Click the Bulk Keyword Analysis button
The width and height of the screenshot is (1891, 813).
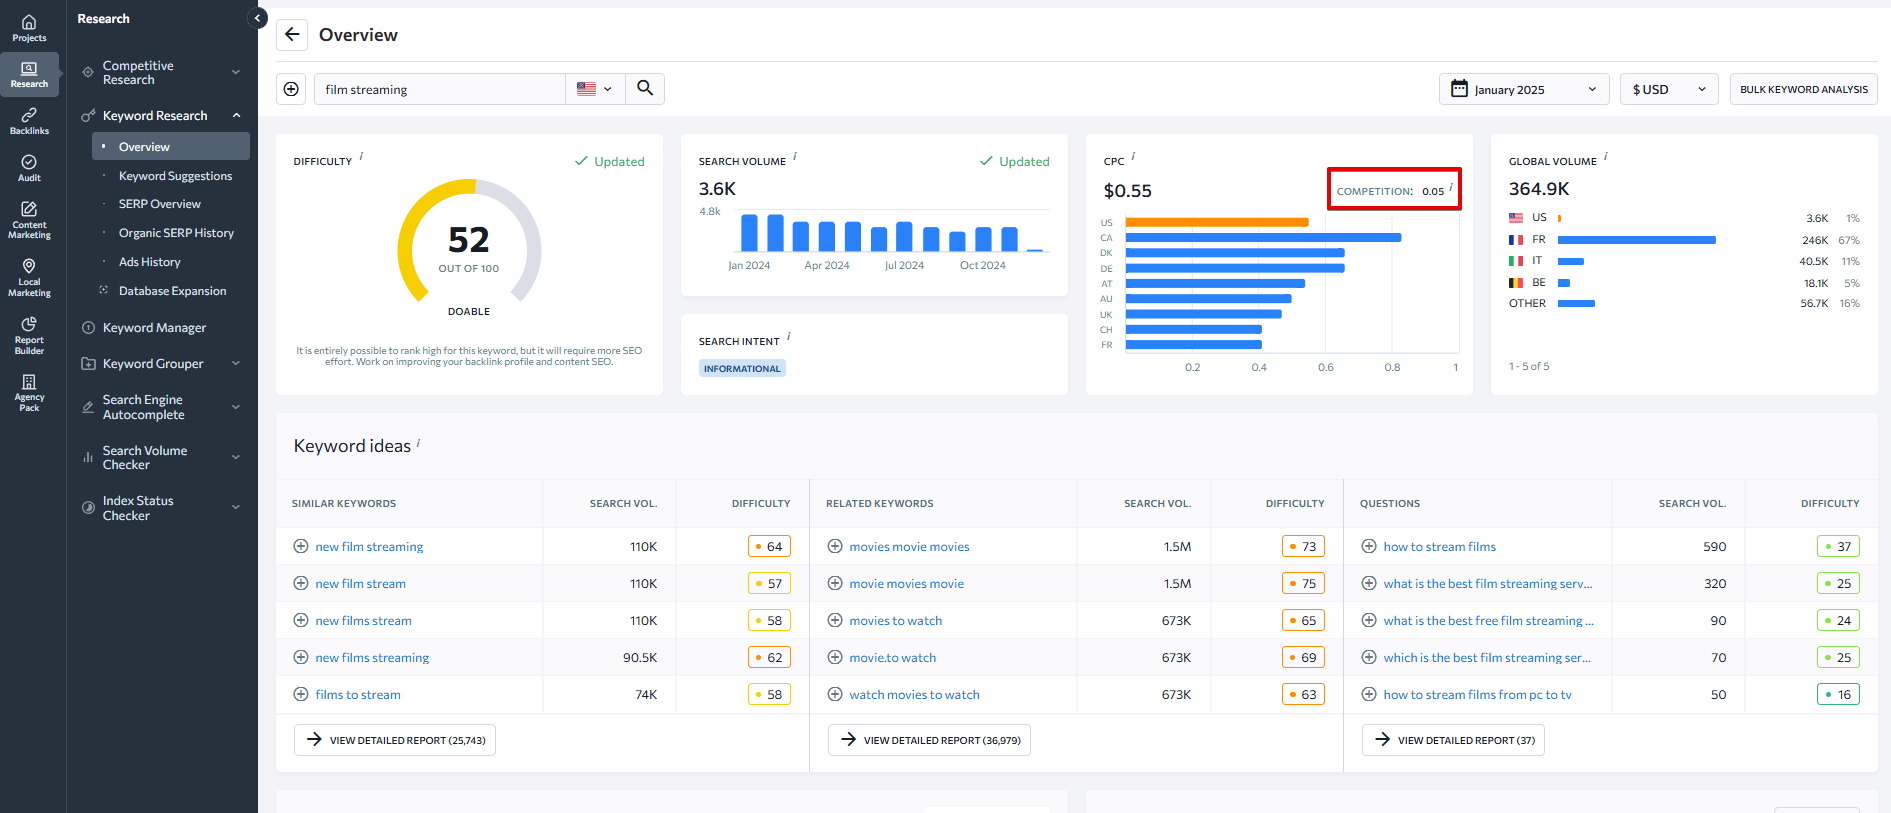coord(1803,89)
